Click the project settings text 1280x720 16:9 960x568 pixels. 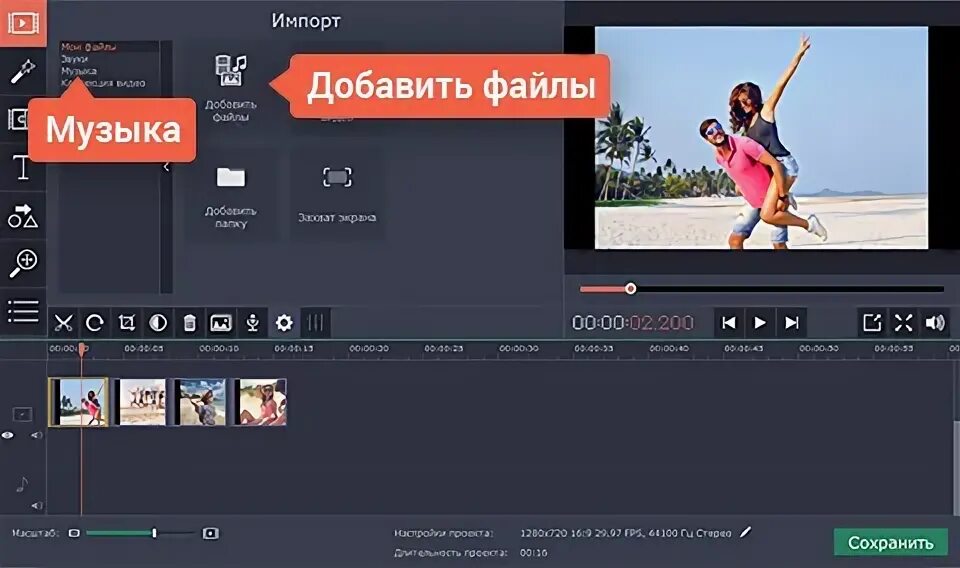coord(626,533)
